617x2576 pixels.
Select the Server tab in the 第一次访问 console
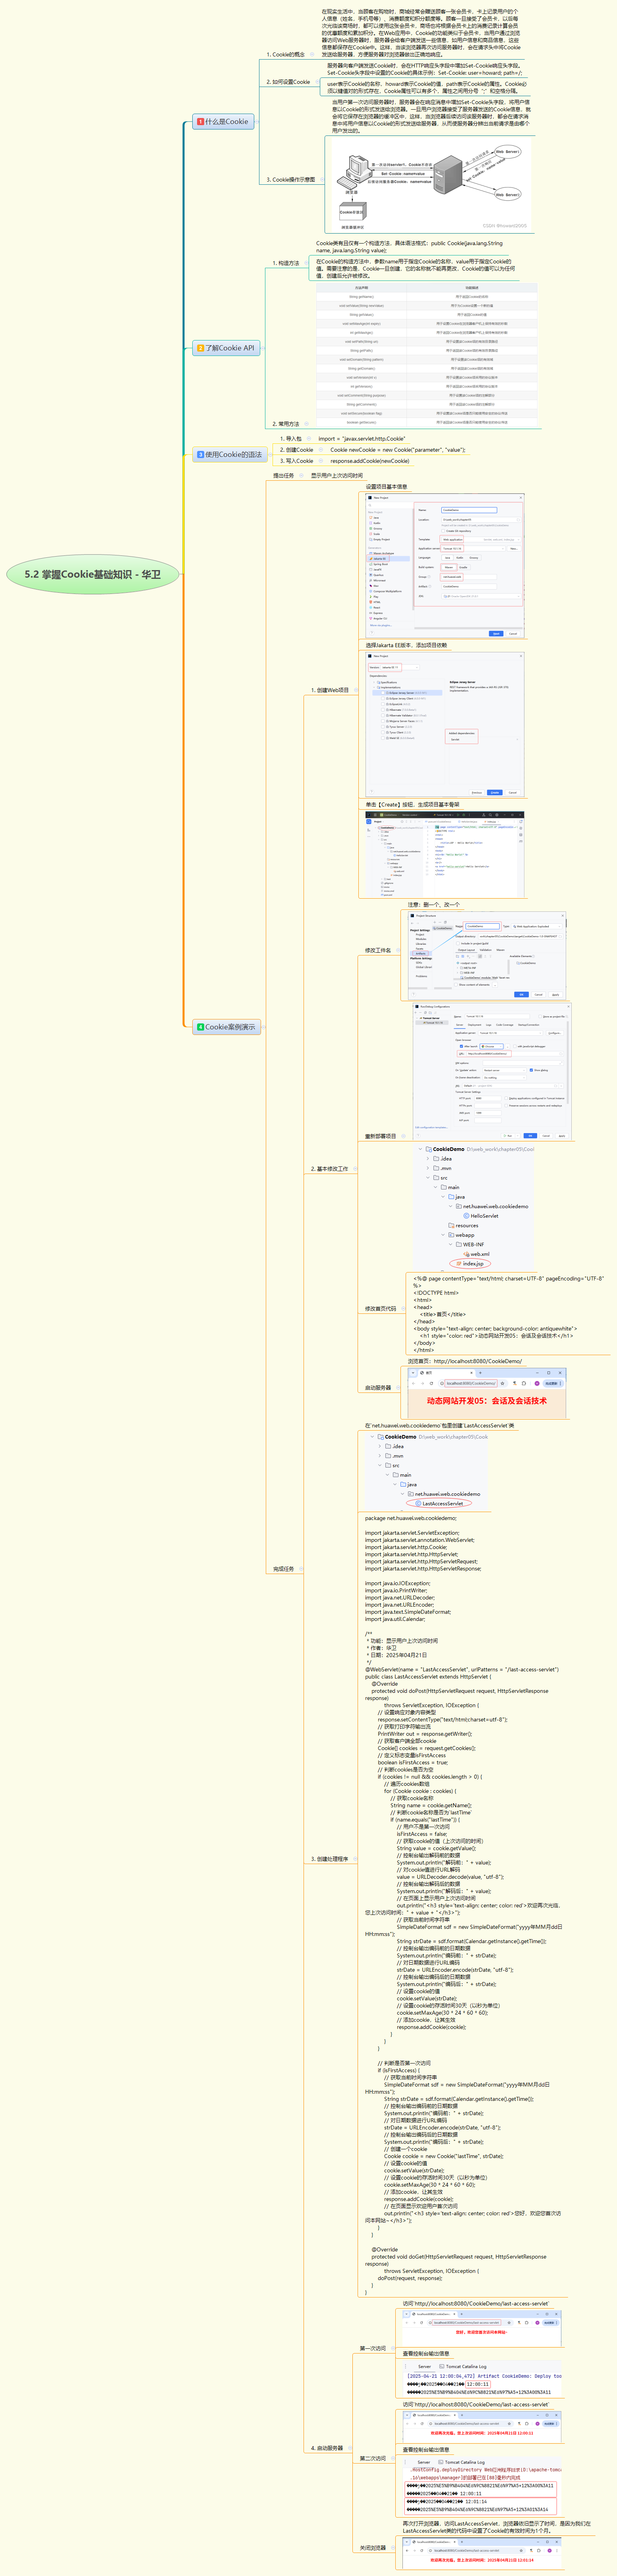click(x=425, y=2367)
